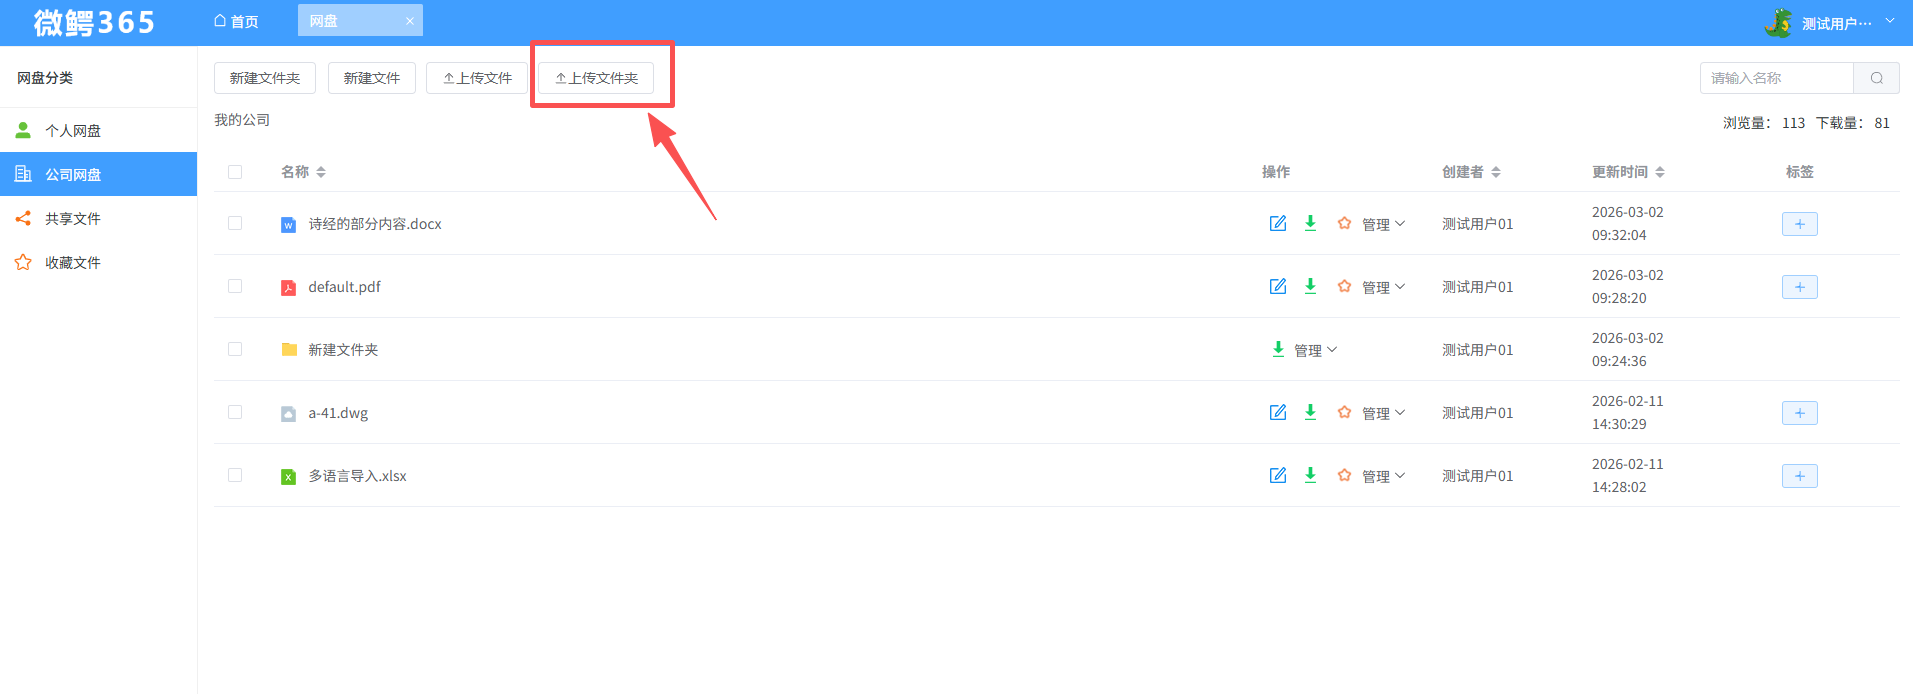
Task: Tick the a-41.dwg checkbox
Action: pos(235,412)
